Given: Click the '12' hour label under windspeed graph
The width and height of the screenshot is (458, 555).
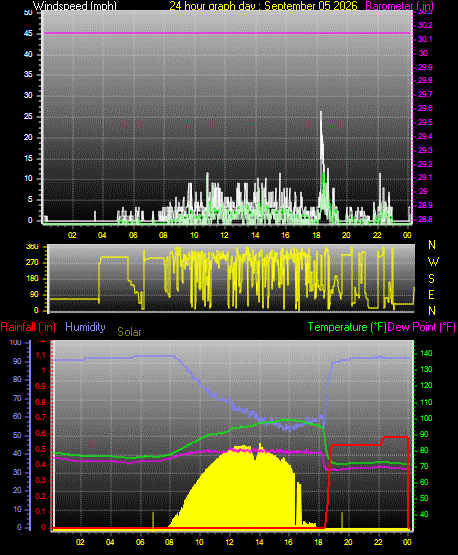Looking at the screenshot, I should click(x=224, y=235).
